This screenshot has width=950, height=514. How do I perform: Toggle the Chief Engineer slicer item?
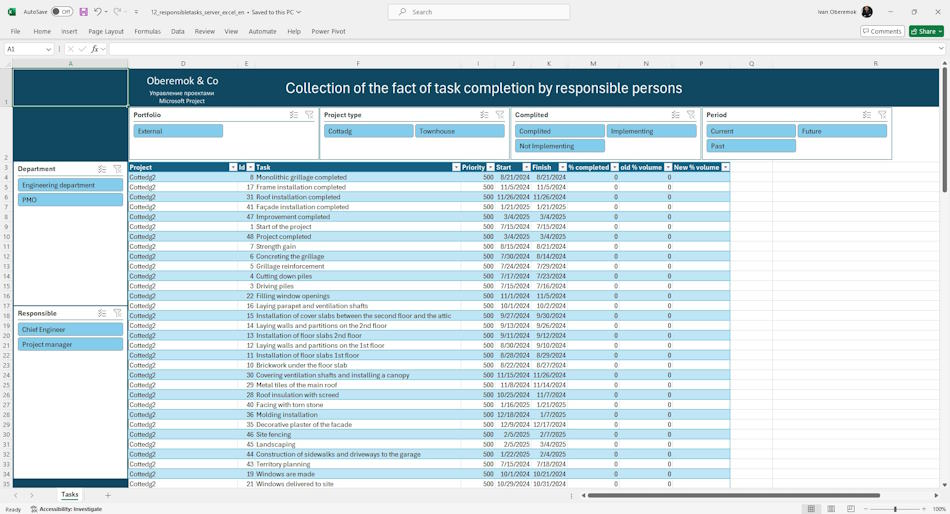tap(70, 329)
